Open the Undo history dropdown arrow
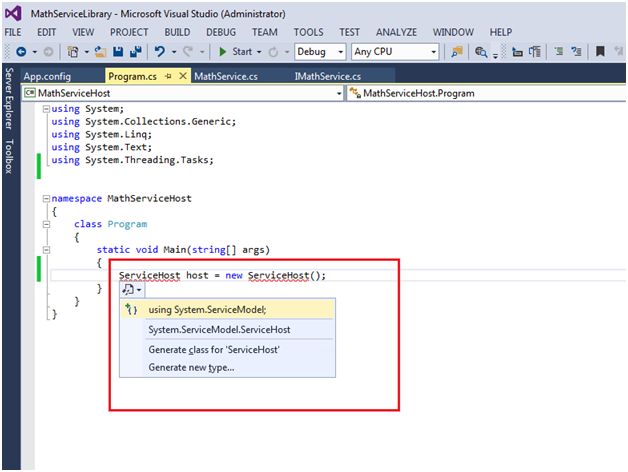The image size is (628, 472). coord(174,52)
